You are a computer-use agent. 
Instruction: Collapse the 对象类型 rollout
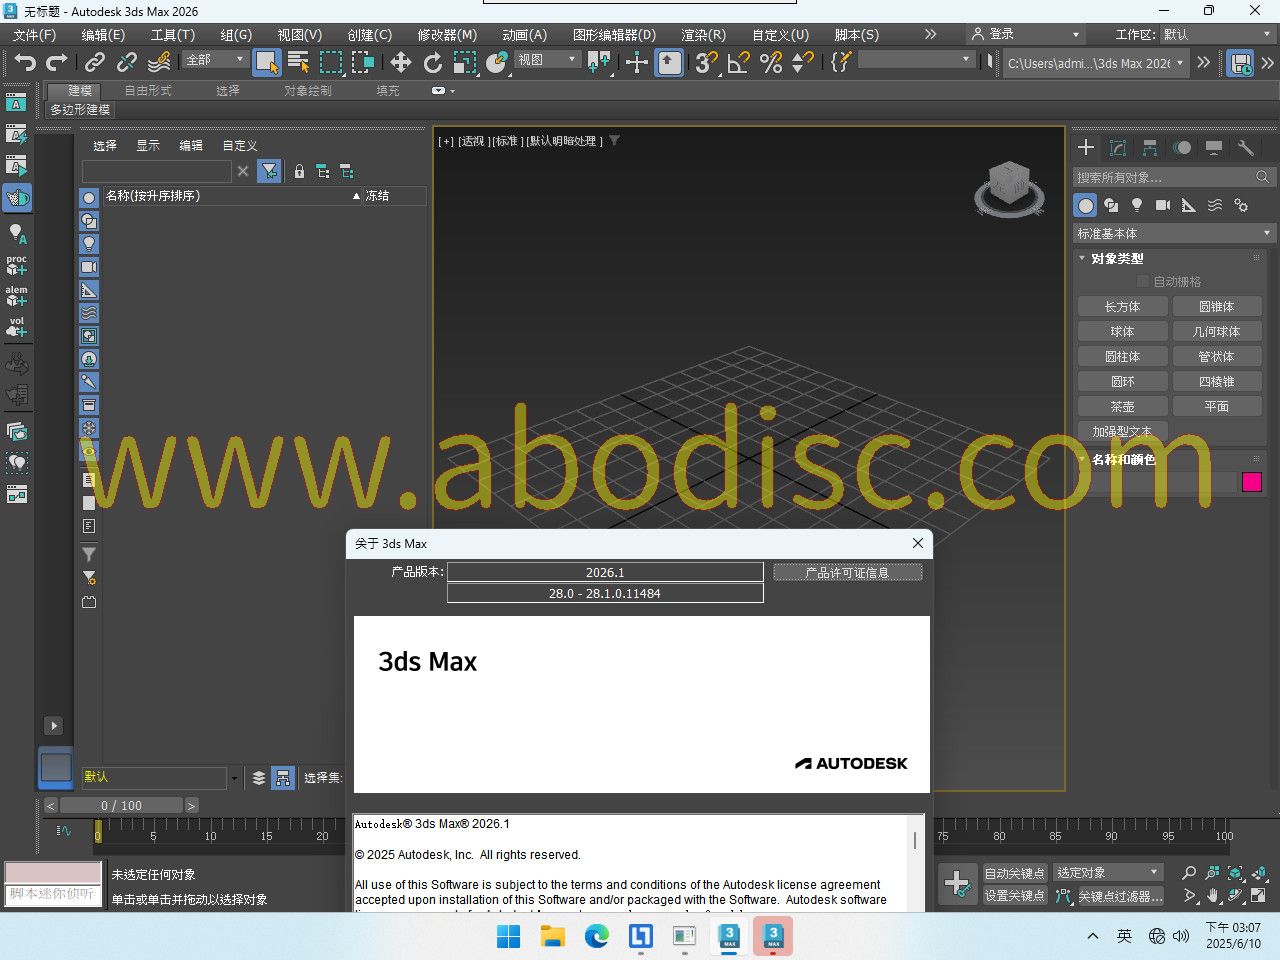(1117, 258)
